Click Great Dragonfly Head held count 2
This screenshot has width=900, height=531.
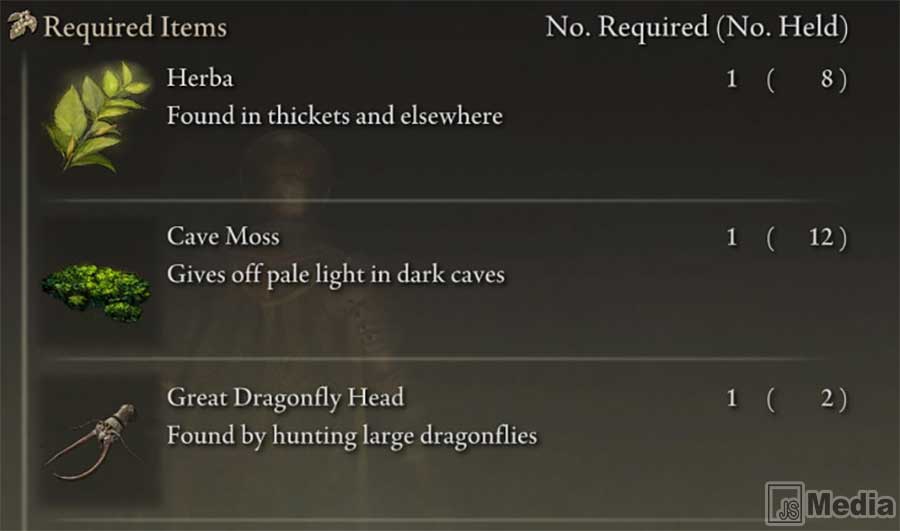(x=827, y=398)
